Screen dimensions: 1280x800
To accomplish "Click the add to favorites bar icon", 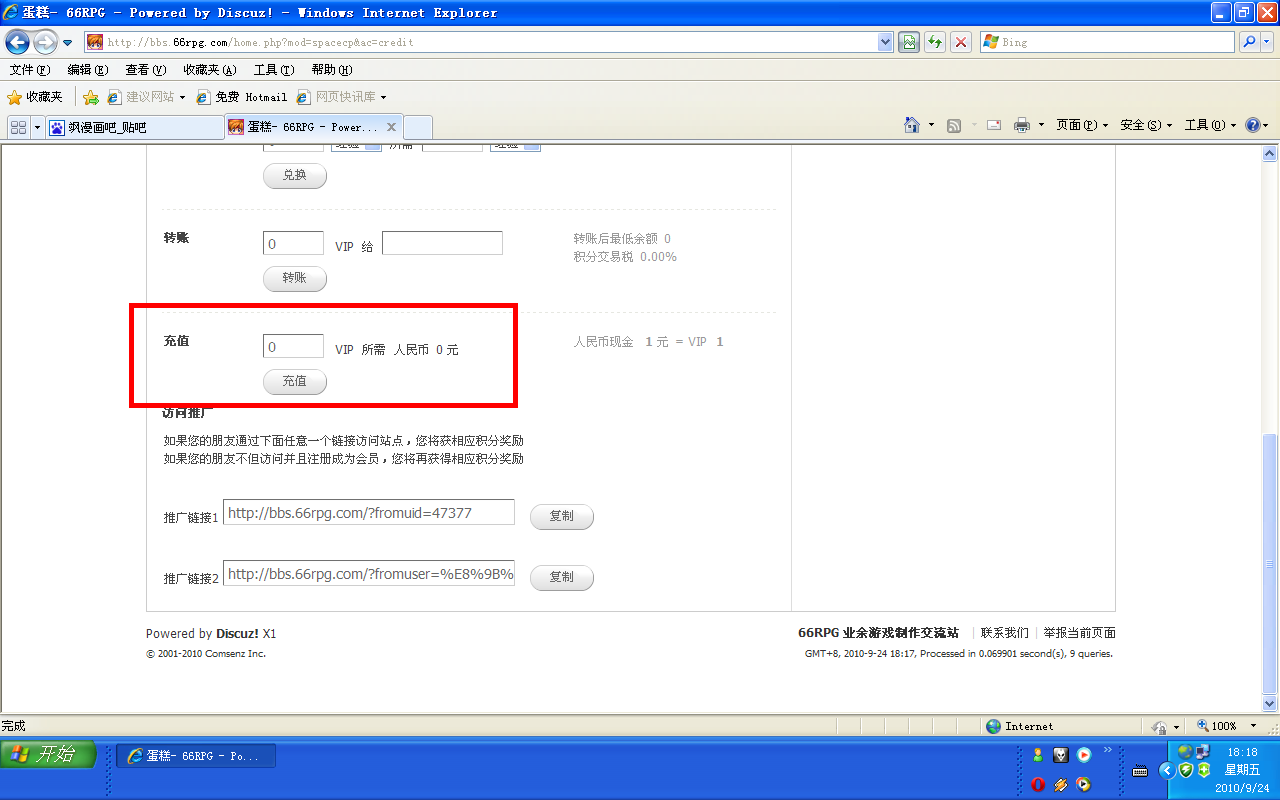I will point(91,97).
